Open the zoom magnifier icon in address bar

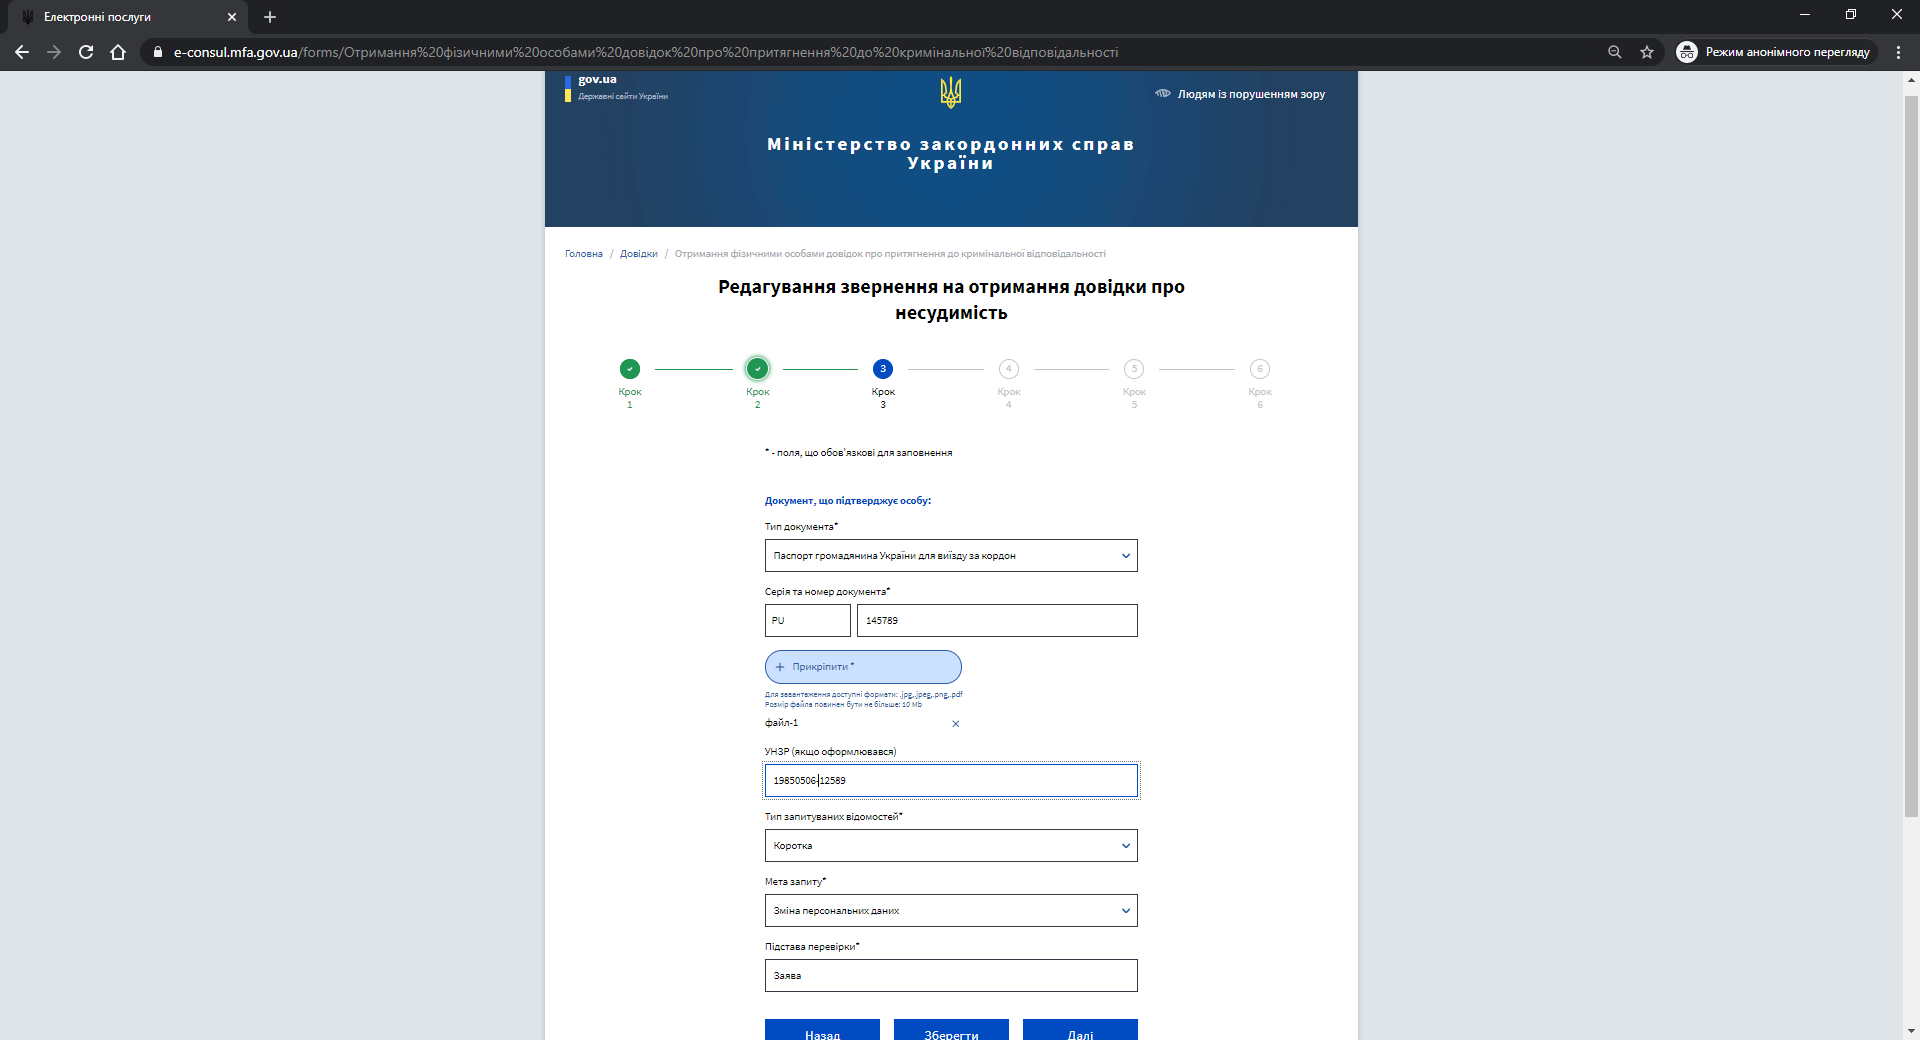click(1614, 52)
